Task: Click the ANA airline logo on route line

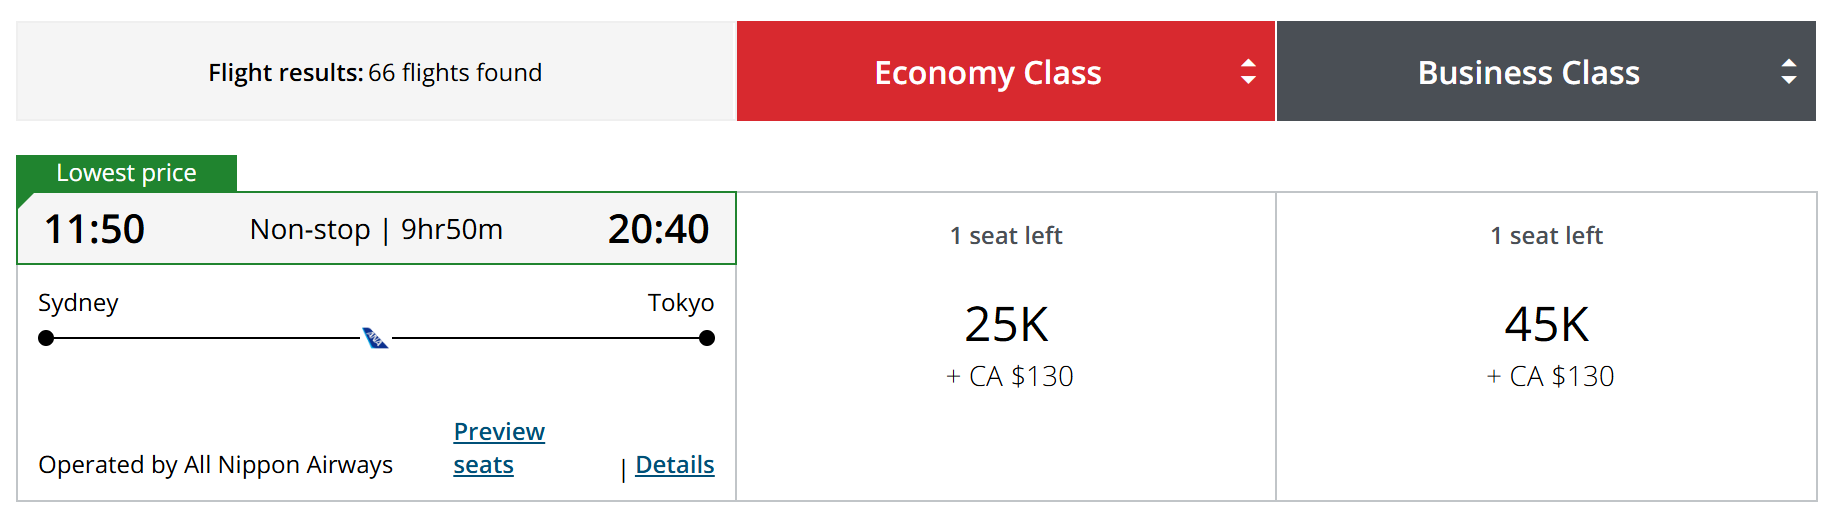Action: pyautogui.click(x=375, y=338)
